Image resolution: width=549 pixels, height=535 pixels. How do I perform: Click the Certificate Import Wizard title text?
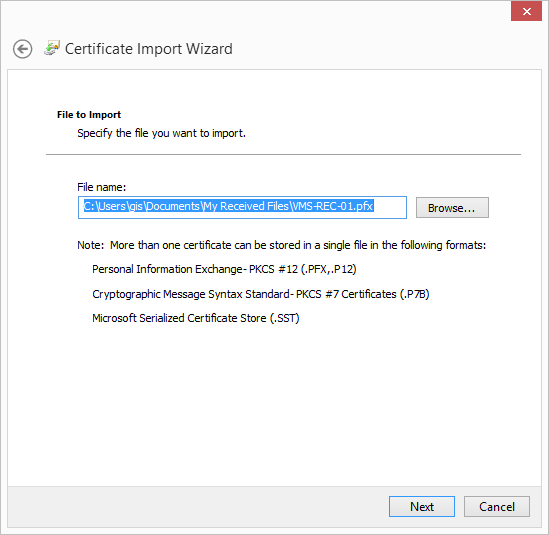tap(149, 49)
